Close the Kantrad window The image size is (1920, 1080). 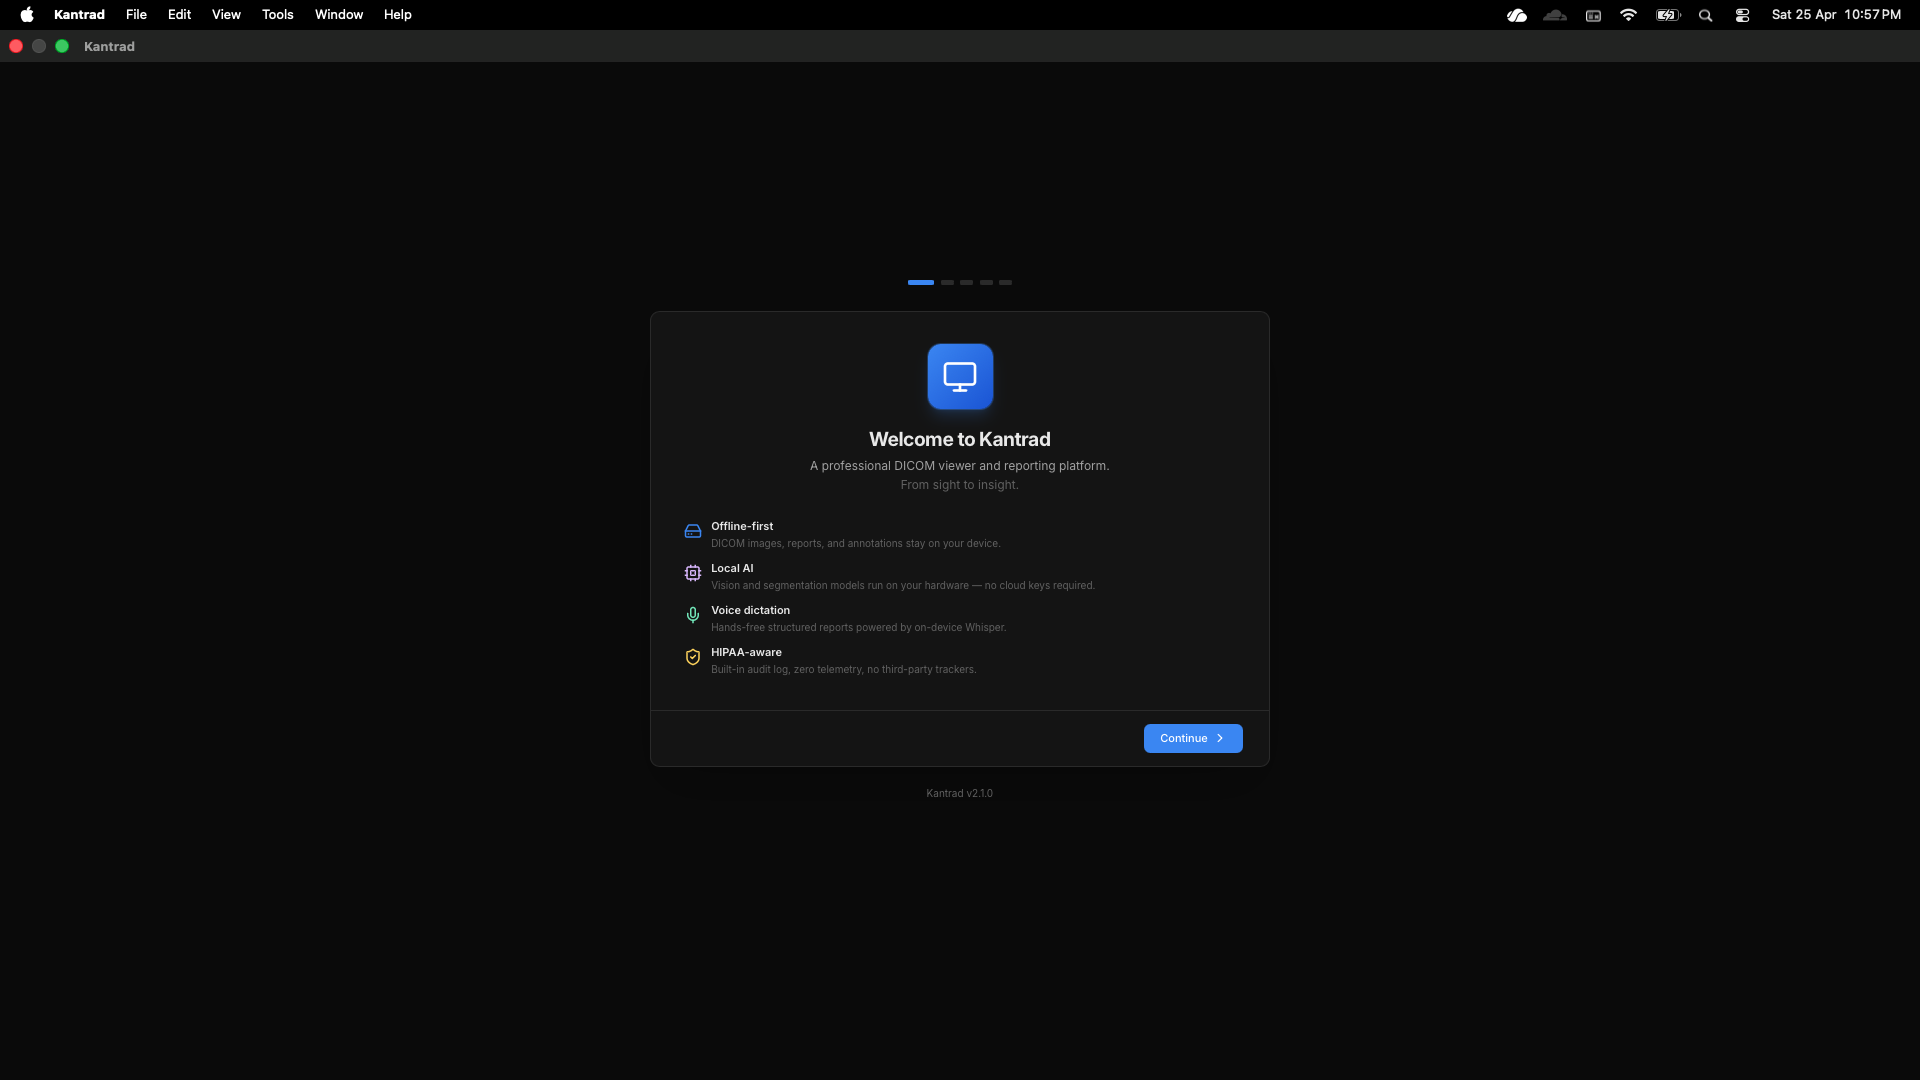16,46
